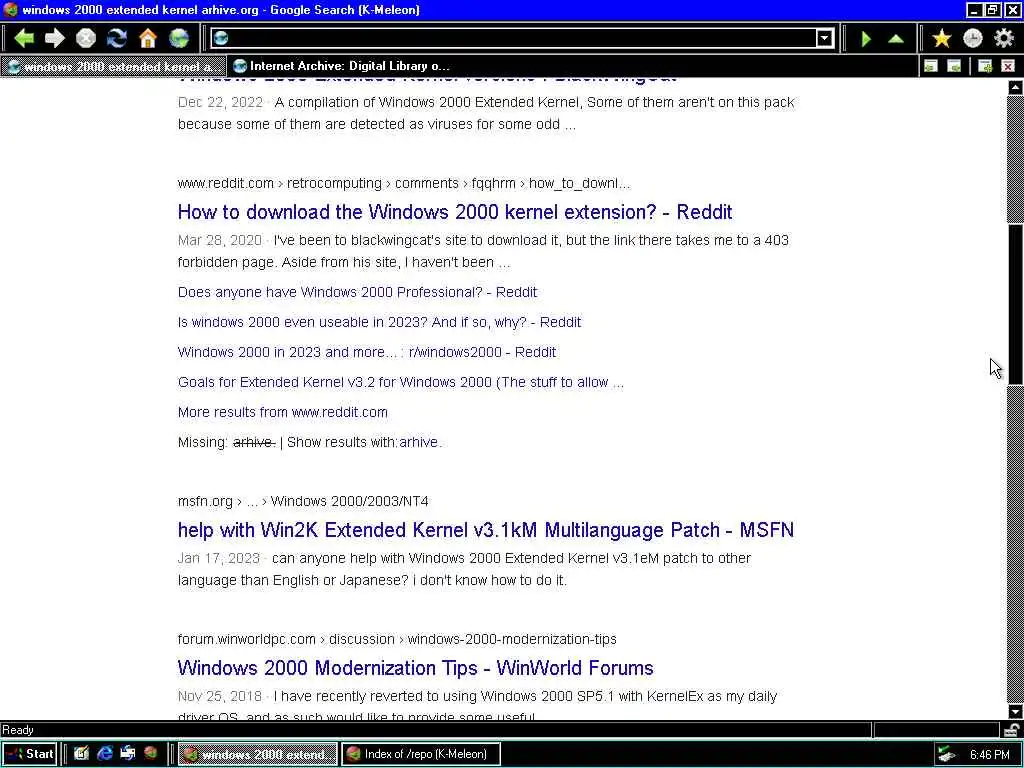The image size is (1024, 768).
Task: Open the home page via house icon
Action: [148, 39]
